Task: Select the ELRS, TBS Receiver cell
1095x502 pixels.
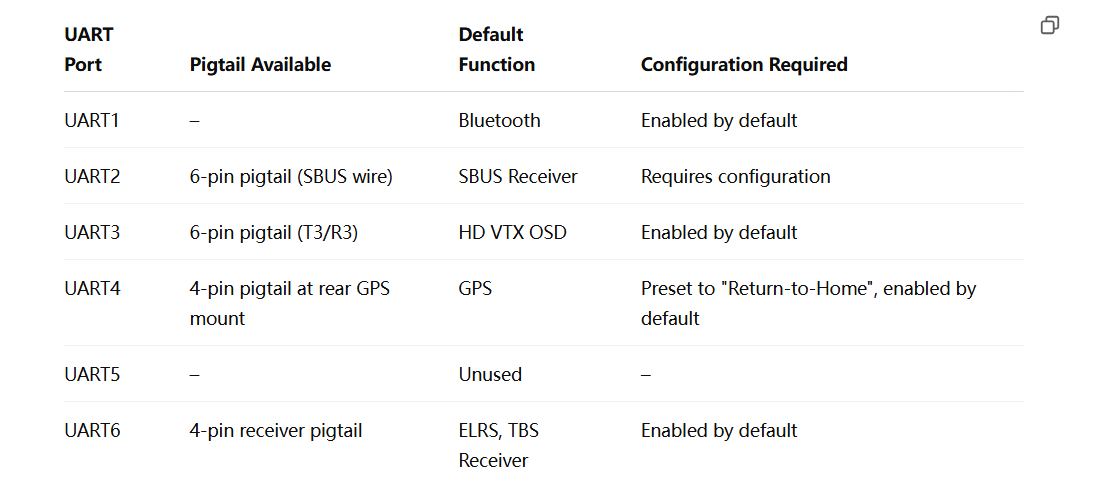Action: [499, 445]
